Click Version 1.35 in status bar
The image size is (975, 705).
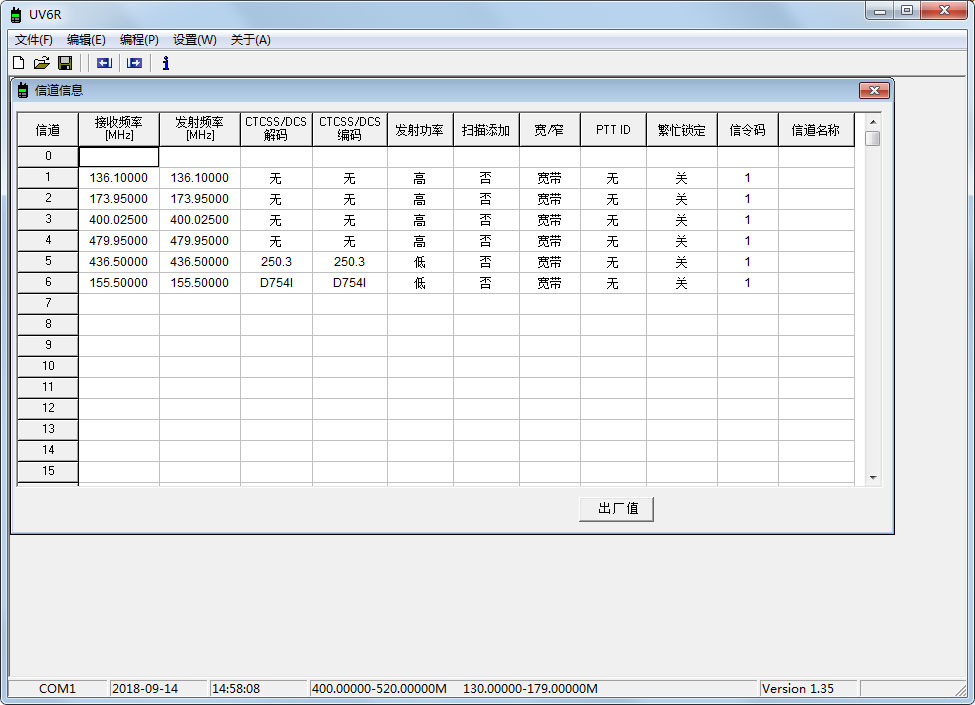point(797,689)
